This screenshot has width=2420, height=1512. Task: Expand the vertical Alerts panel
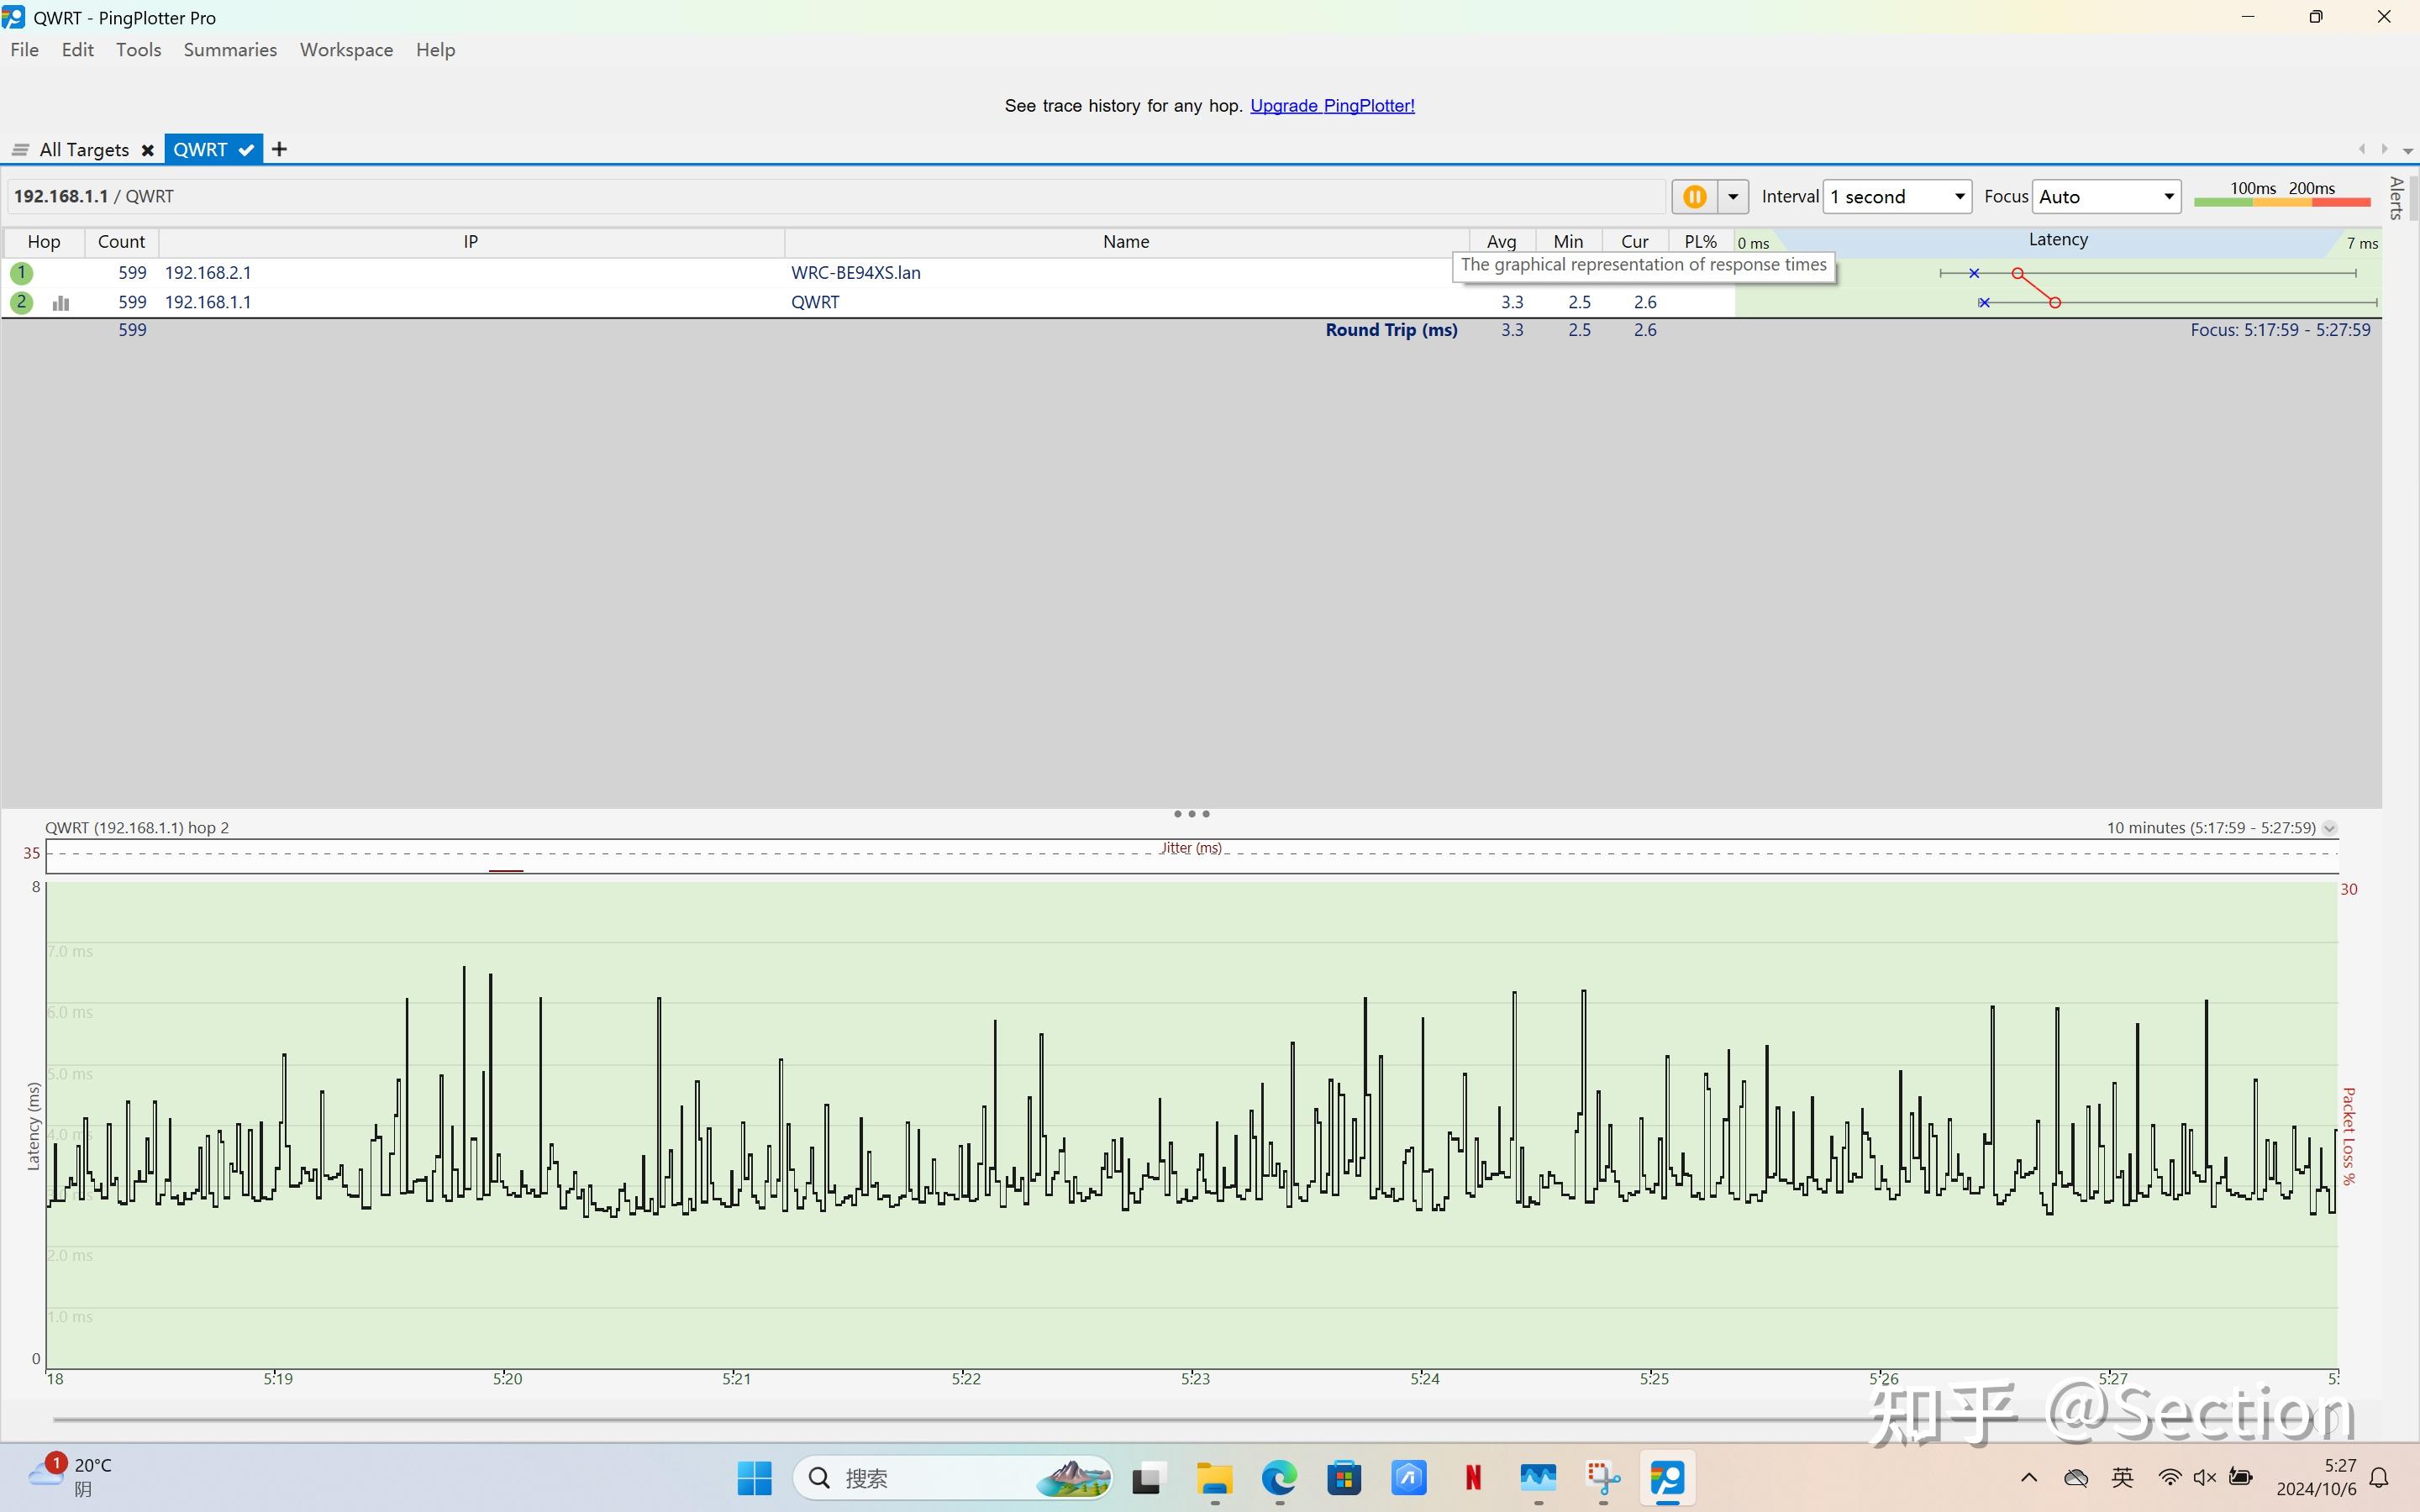coord(2396,198)
